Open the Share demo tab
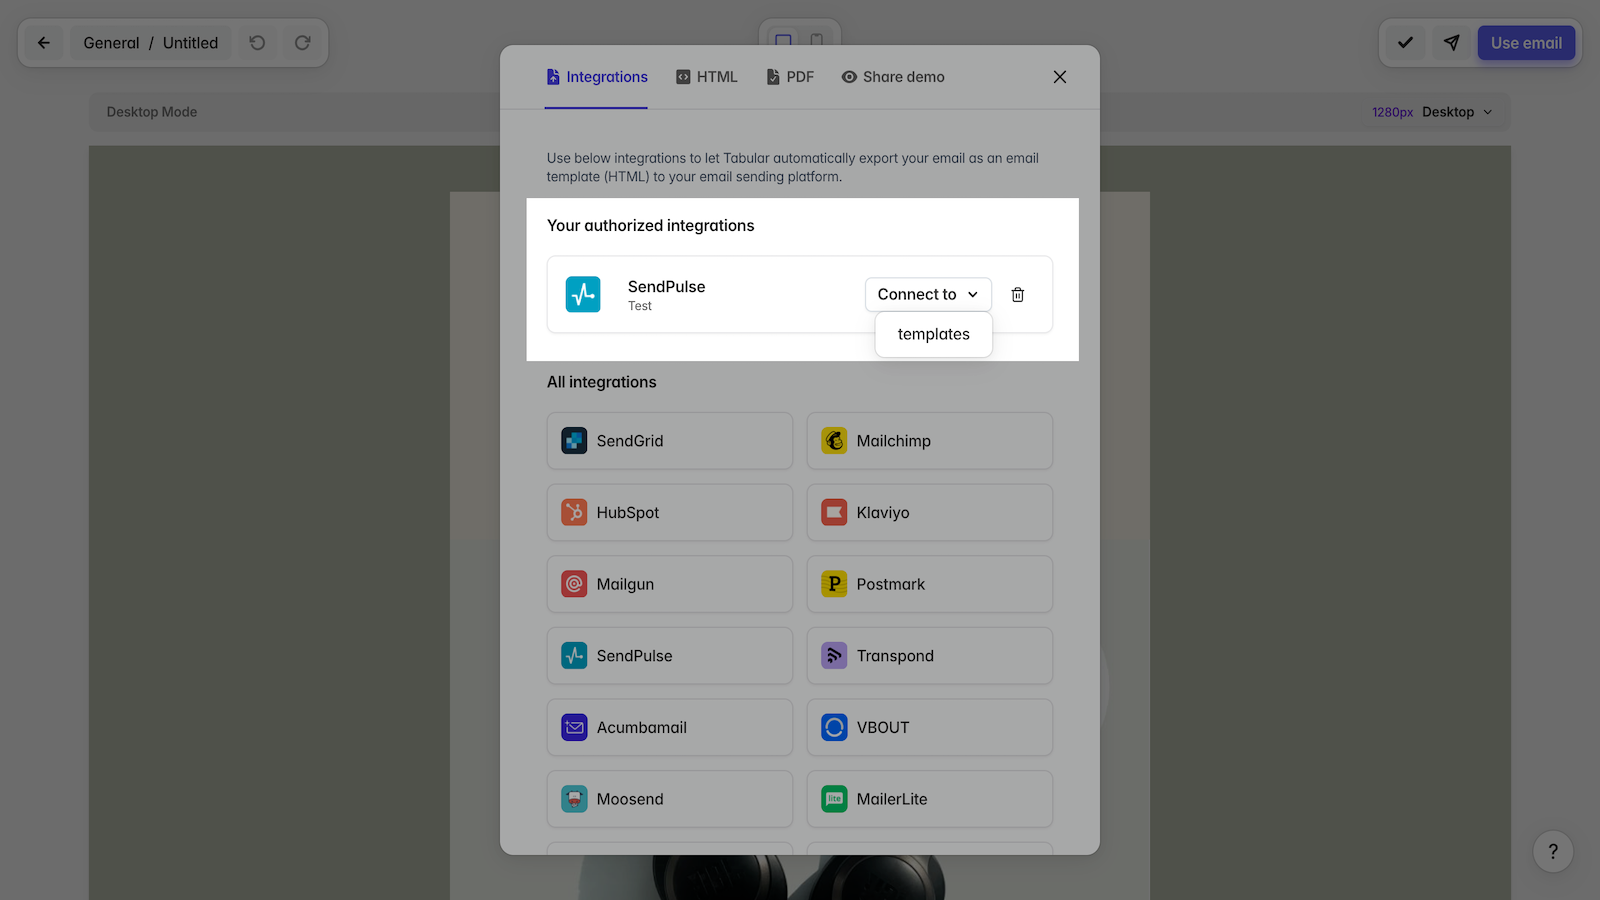Image resolution: width=1600 pixels, height=900 pixels. coord(893,77)
